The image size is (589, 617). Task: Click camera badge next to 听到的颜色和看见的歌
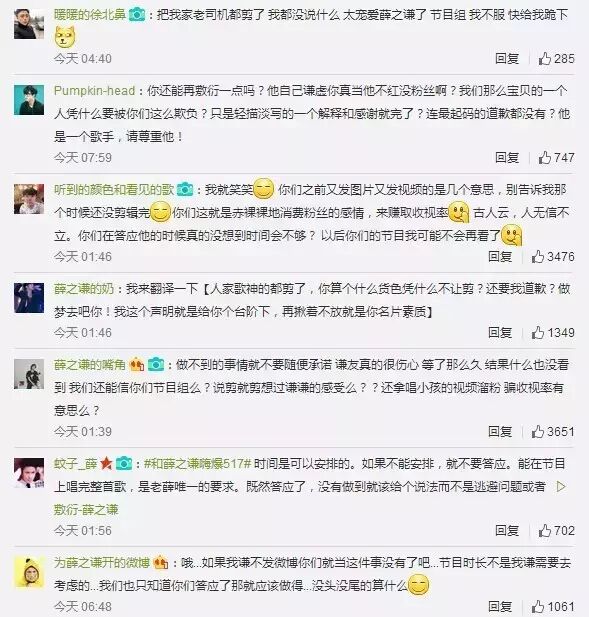point(185,190)
